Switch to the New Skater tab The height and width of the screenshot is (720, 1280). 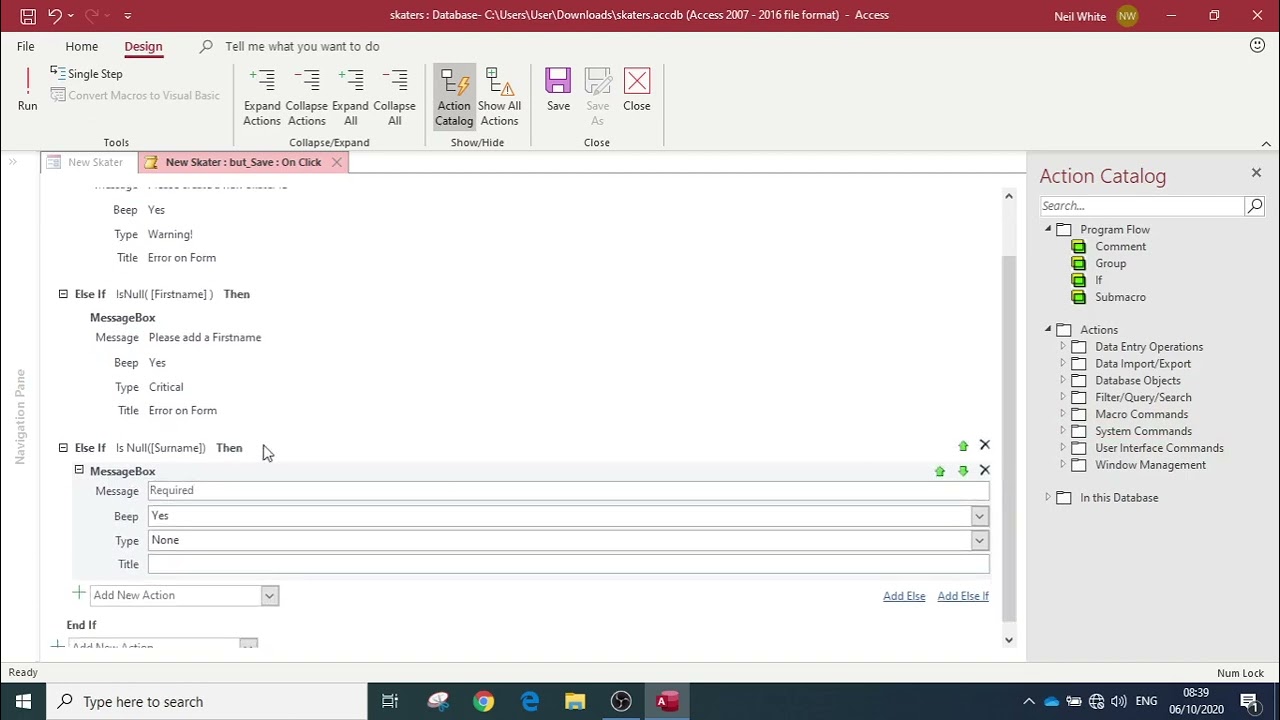point(86,162)
